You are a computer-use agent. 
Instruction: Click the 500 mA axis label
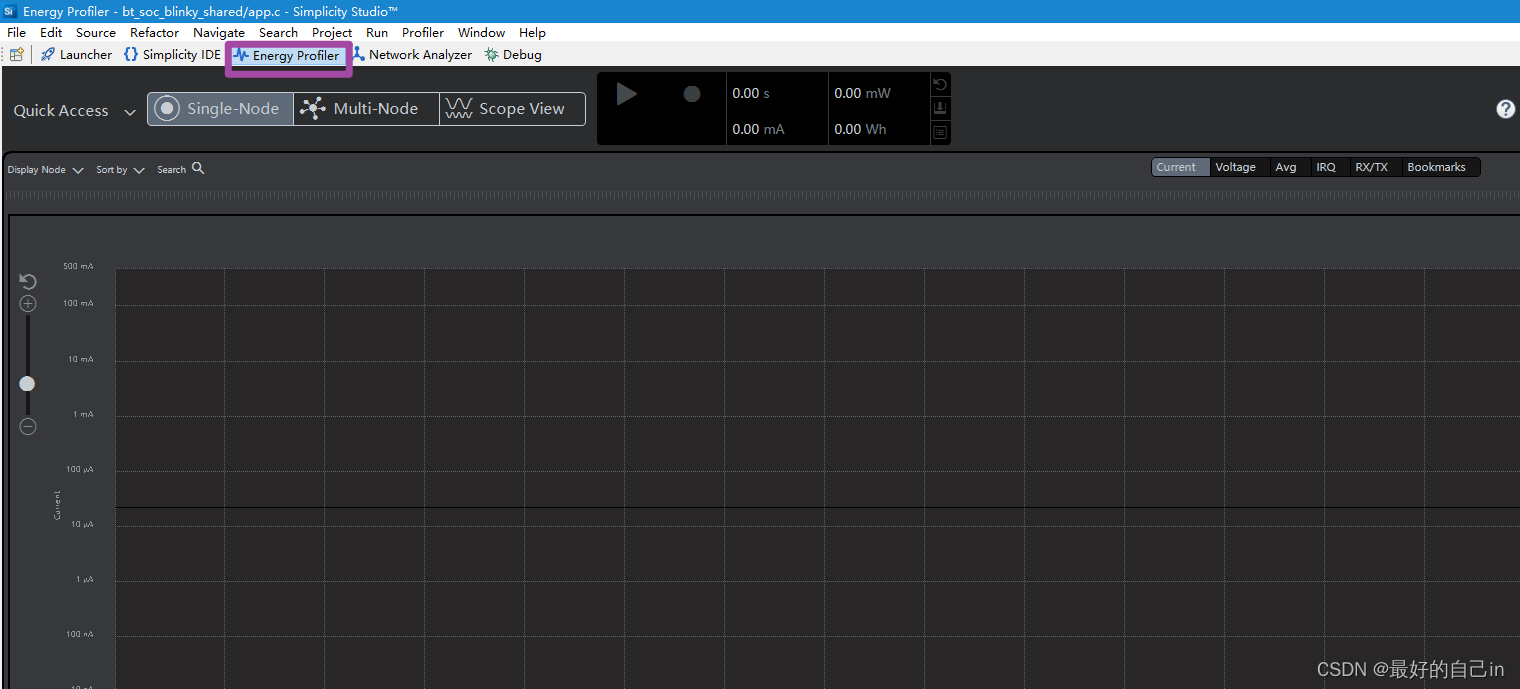click(78, 266)
